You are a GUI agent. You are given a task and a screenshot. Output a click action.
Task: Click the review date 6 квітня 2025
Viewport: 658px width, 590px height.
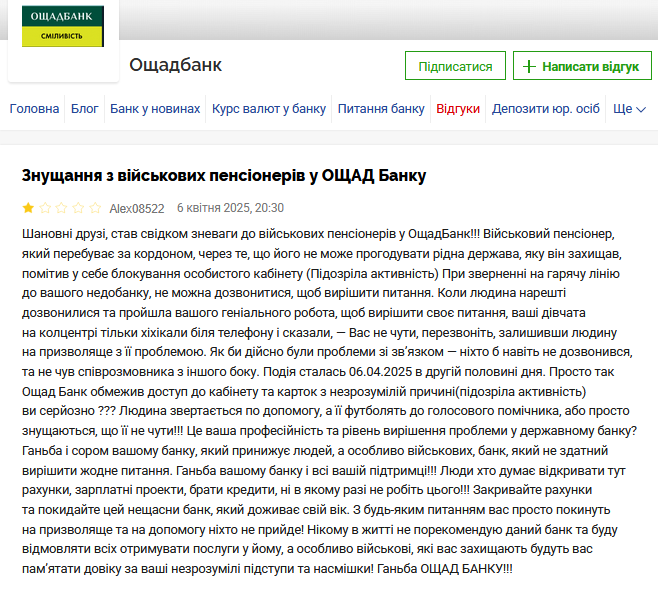230,208
